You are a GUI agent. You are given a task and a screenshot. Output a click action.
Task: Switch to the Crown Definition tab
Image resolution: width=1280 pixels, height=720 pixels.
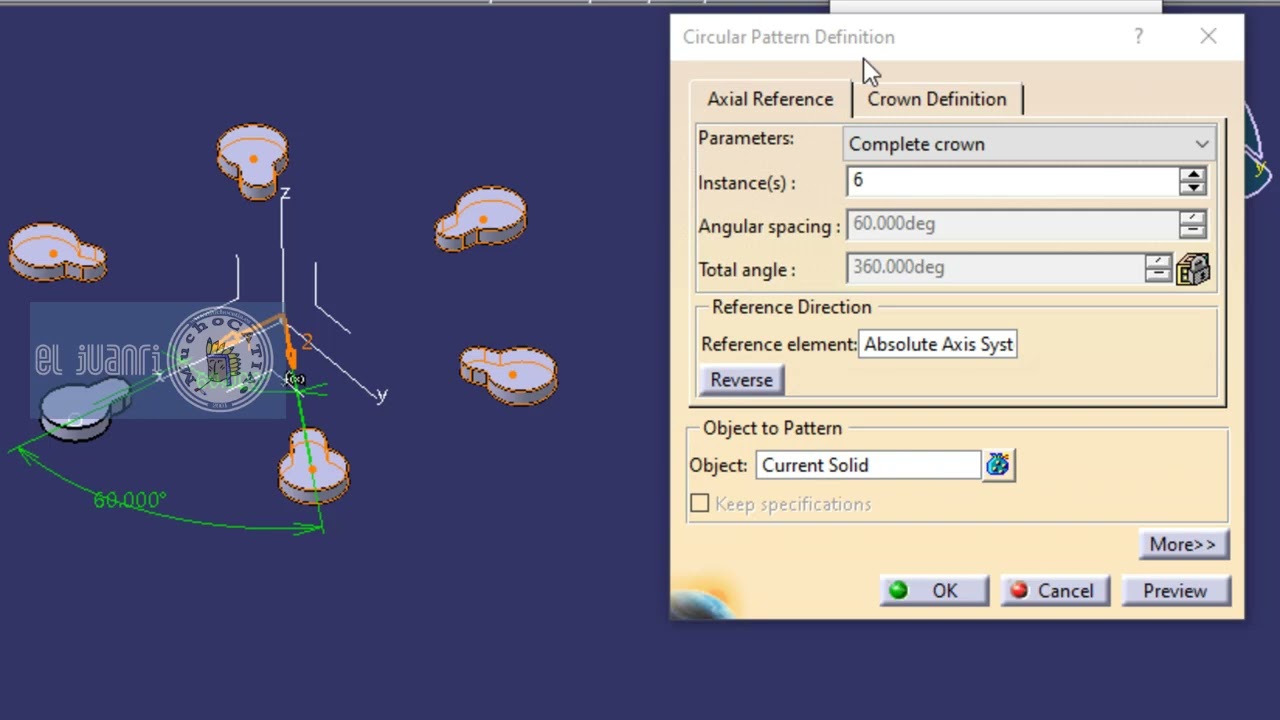(x=937, y=99)
